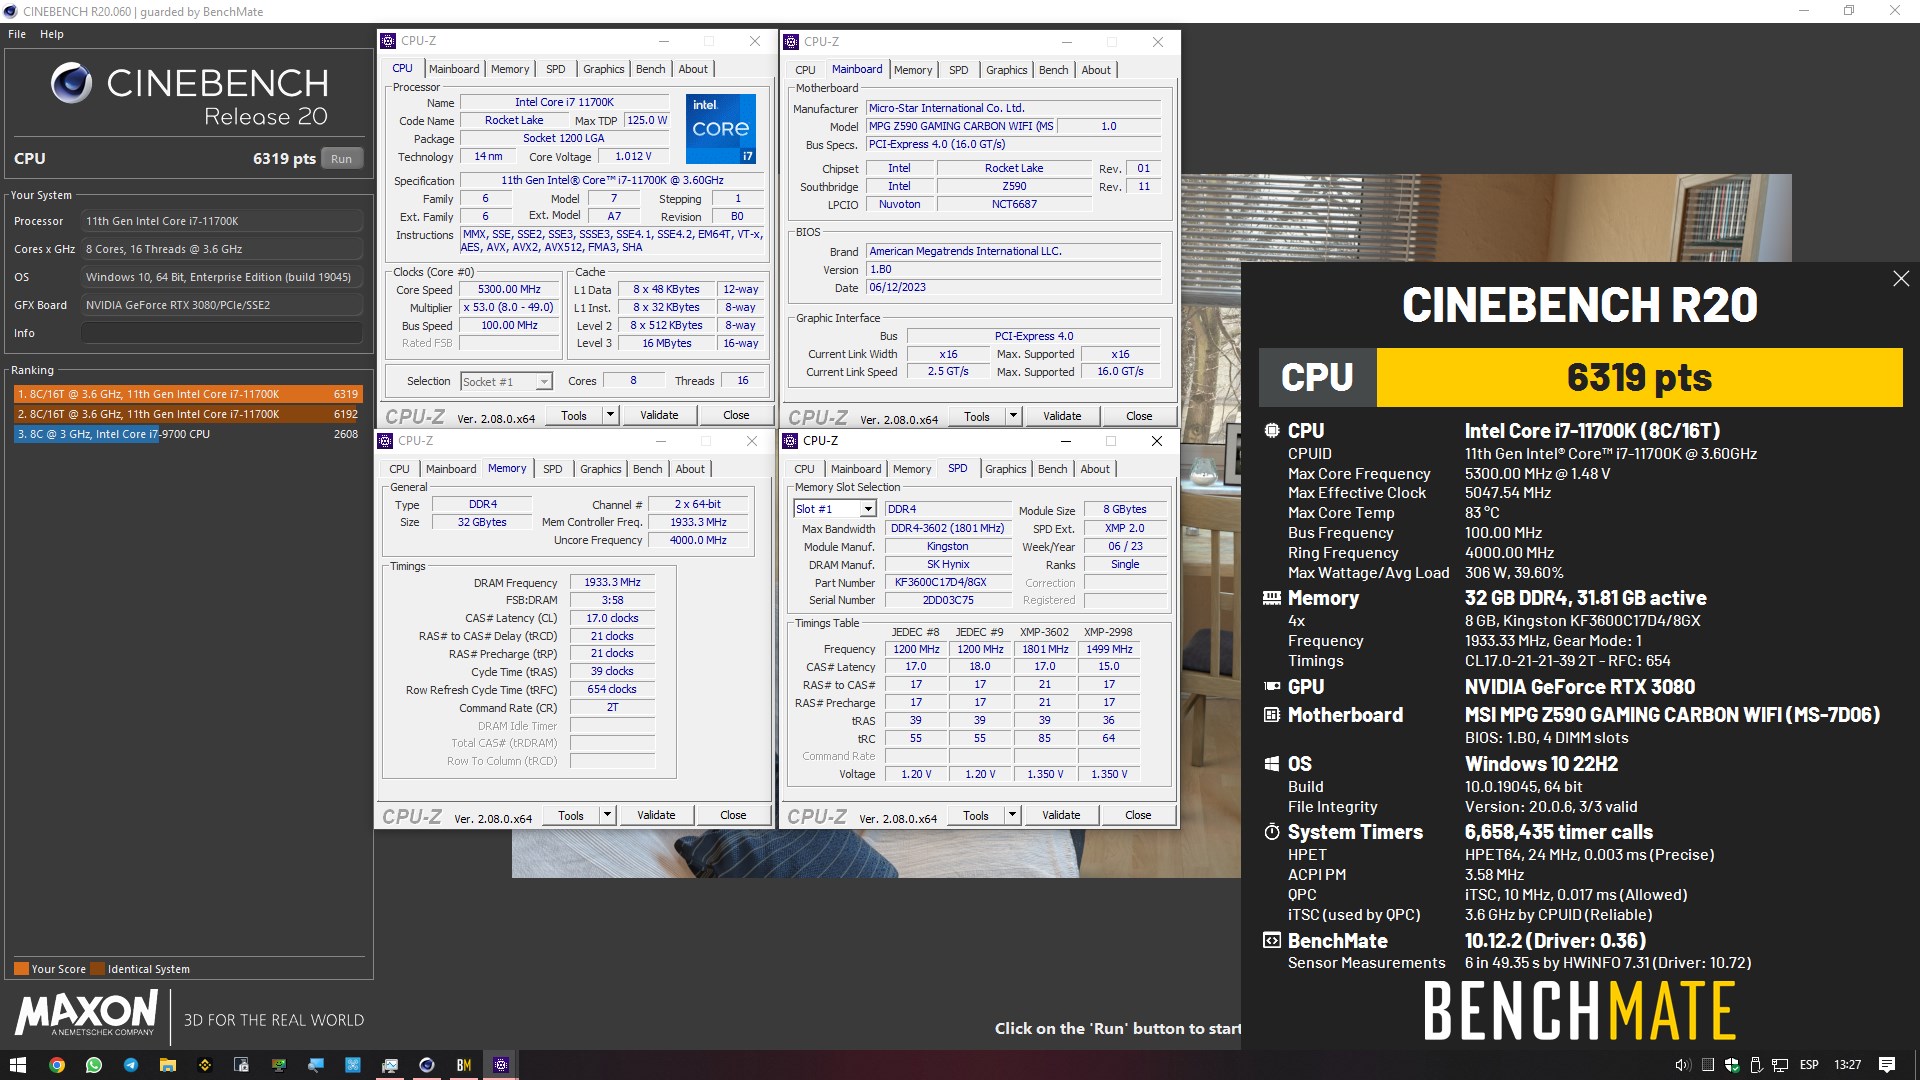Click the ESP input language indicator
This screenshot has height=1080, width=1920.
[1809, 1065]
